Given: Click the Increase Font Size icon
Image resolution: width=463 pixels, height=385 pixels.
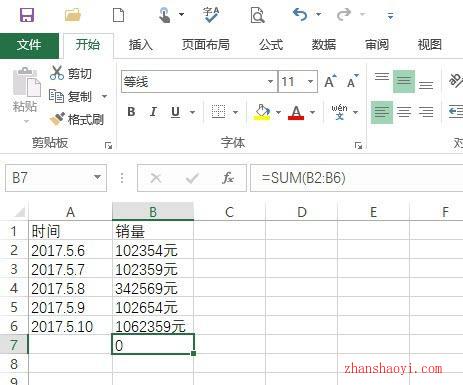Looking at the screenshot, I should click(330, 81).
